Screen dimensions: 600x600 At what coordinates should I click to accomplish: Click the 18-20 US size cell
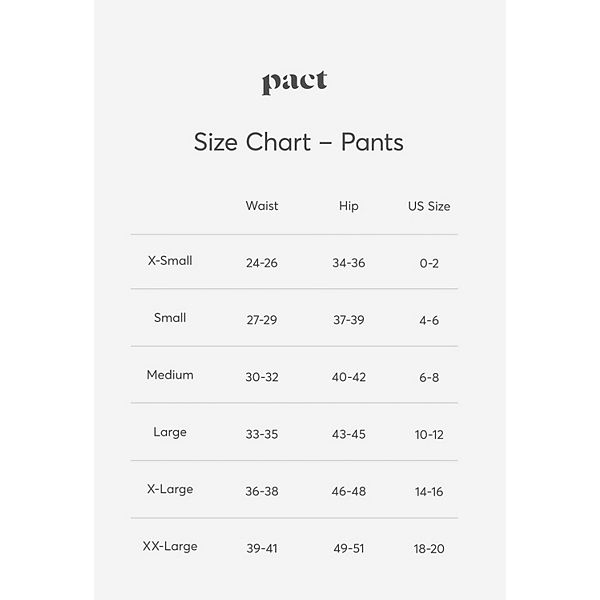click(429, 548)
